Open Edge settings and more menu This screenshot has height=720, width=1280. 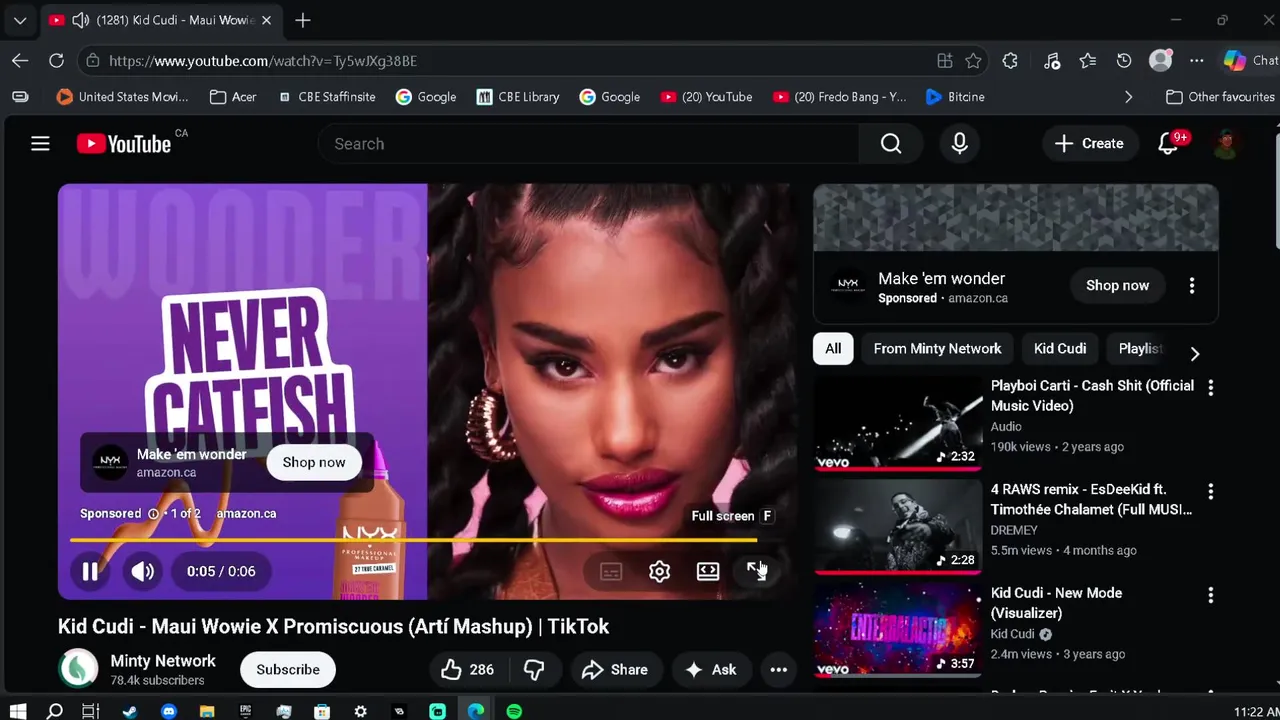(x=1196, y=61)
